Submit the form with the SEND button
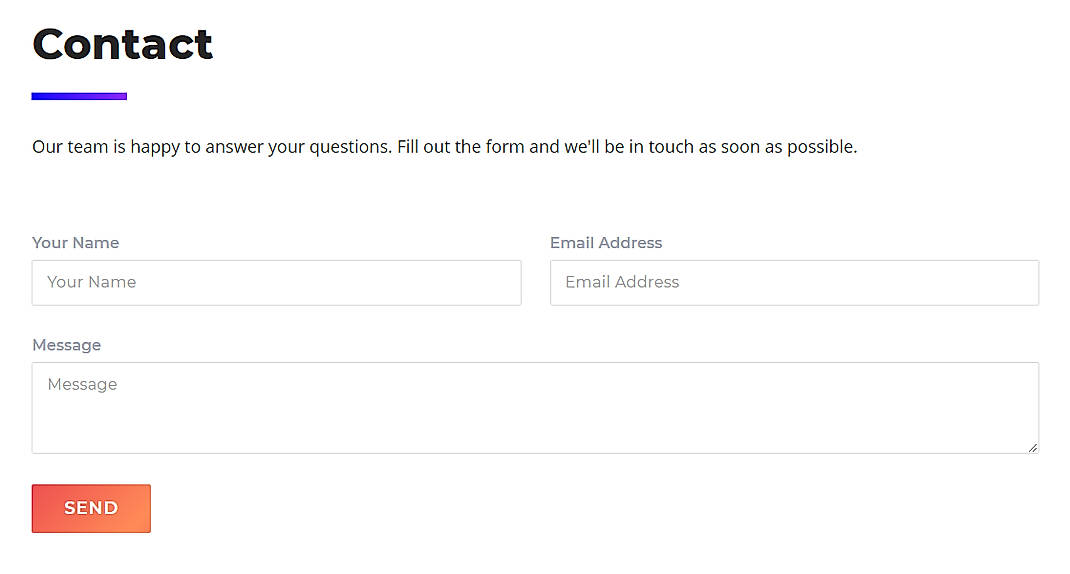The width and height of the screenshot is (1070, 574). click(91, 508)
